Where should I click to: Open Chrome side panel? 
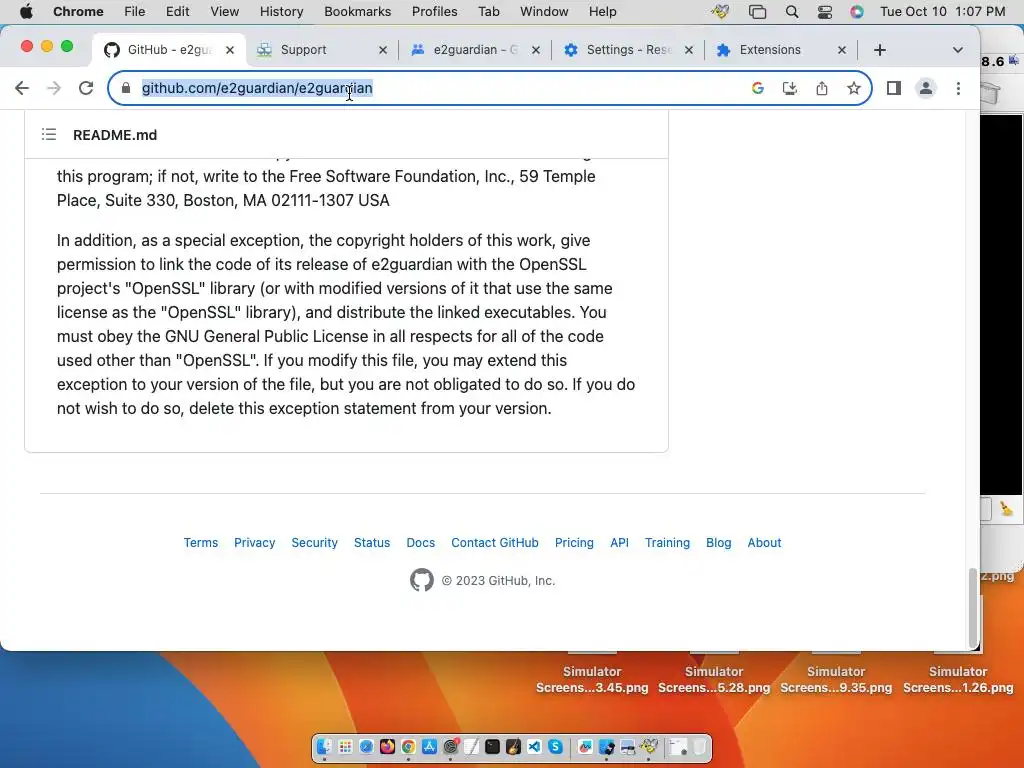pyautogui.click(x=894, y=88)
